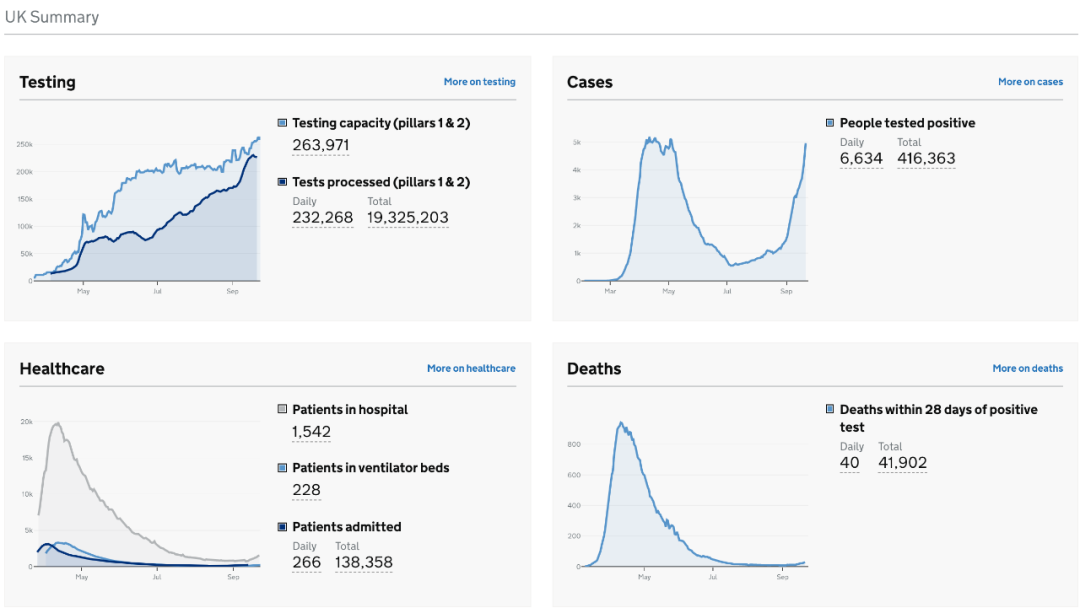
Task: Click total positive cases value 416,363
Action: (x=926, y=159)
